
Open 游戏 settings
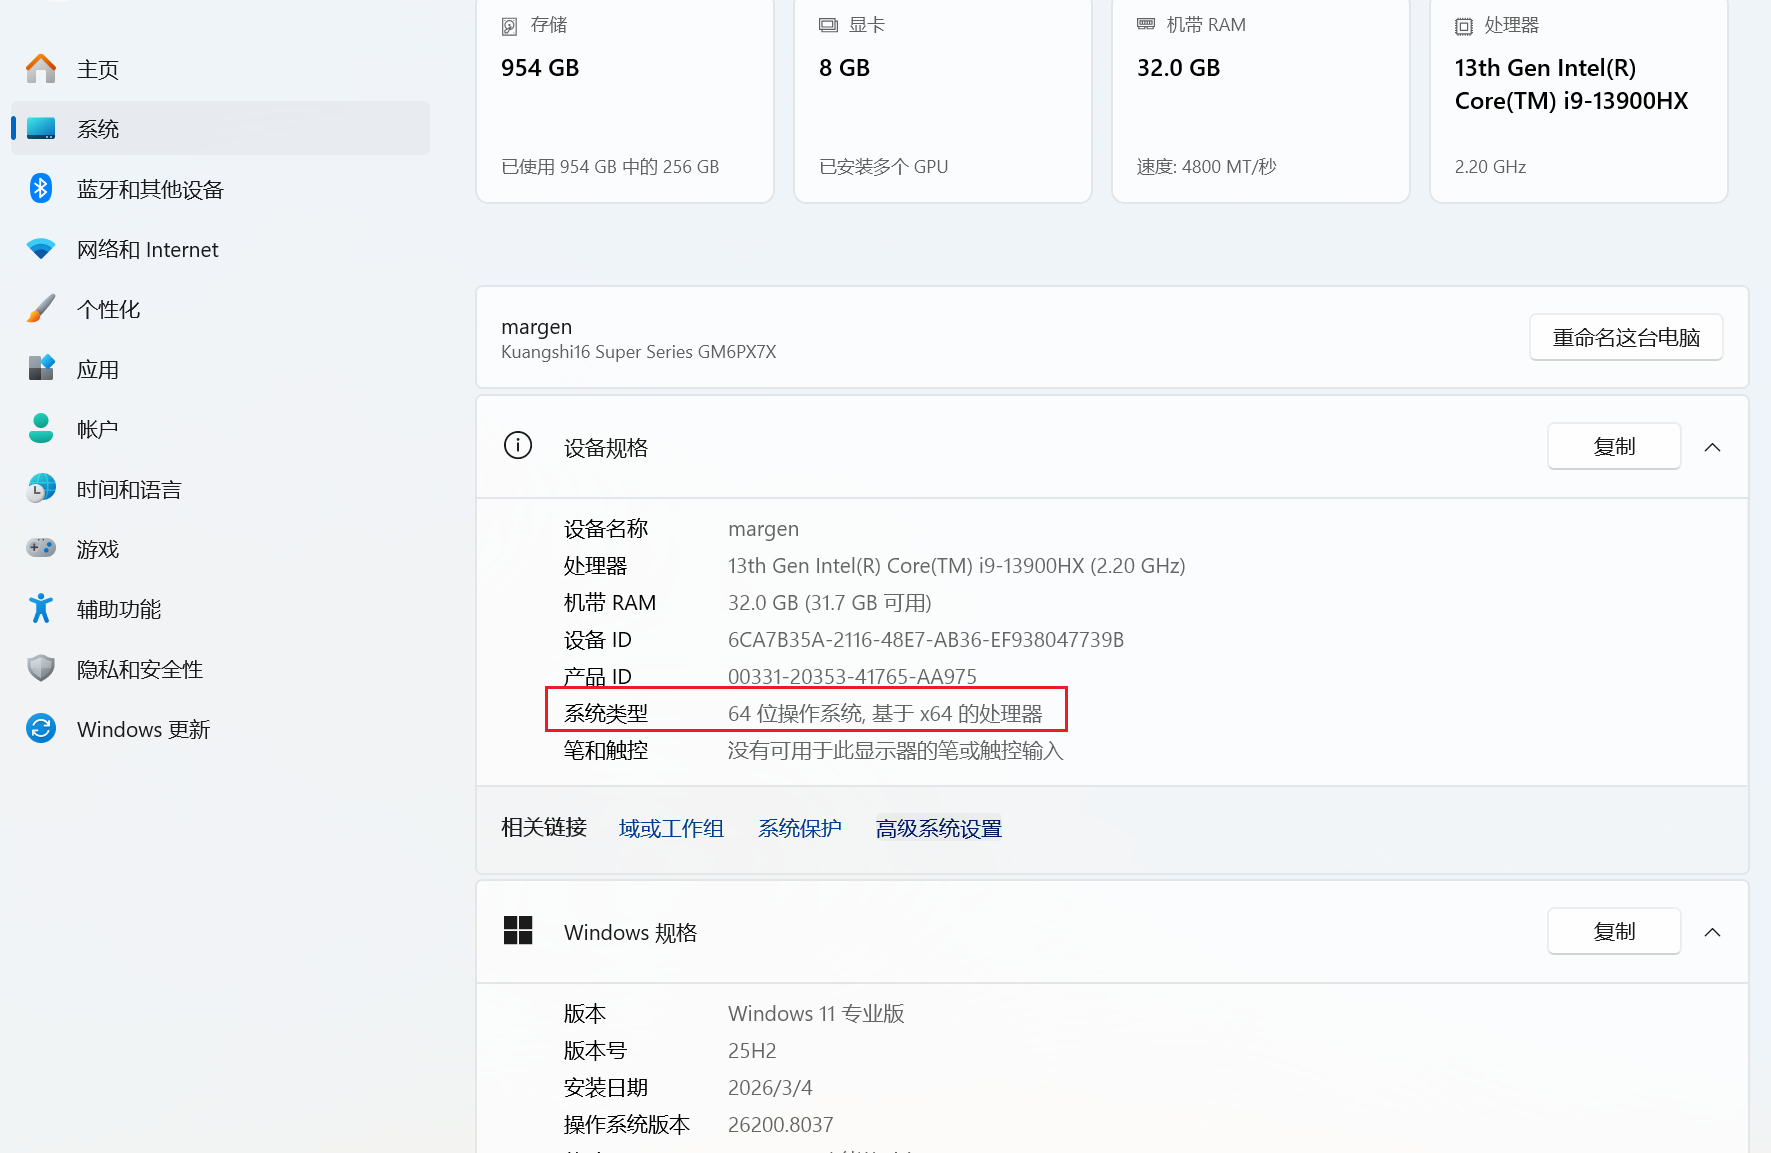tap(220, 548)
